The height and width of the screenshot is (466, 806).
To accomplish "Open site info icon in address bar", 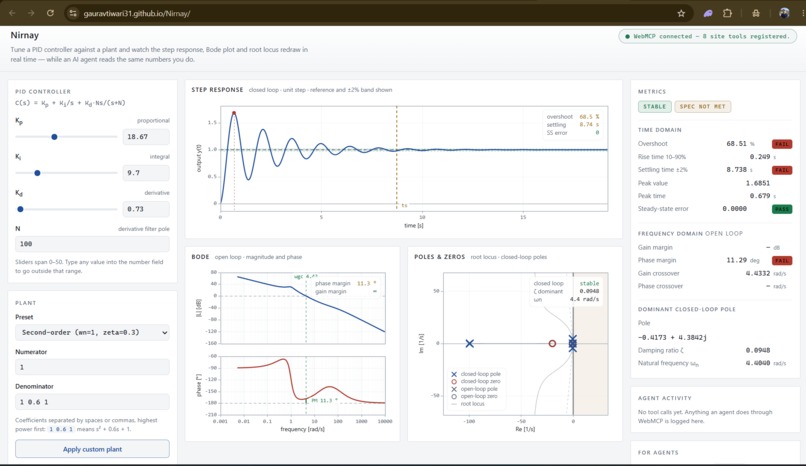I will tap(73, 13).
